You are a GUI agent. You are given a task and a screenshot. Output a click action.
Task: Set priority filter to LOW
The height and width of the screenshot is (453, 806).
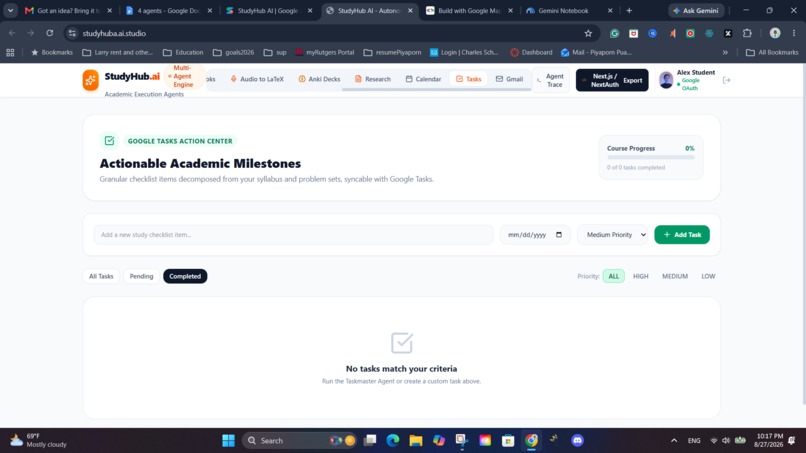(x=708, y=276)
